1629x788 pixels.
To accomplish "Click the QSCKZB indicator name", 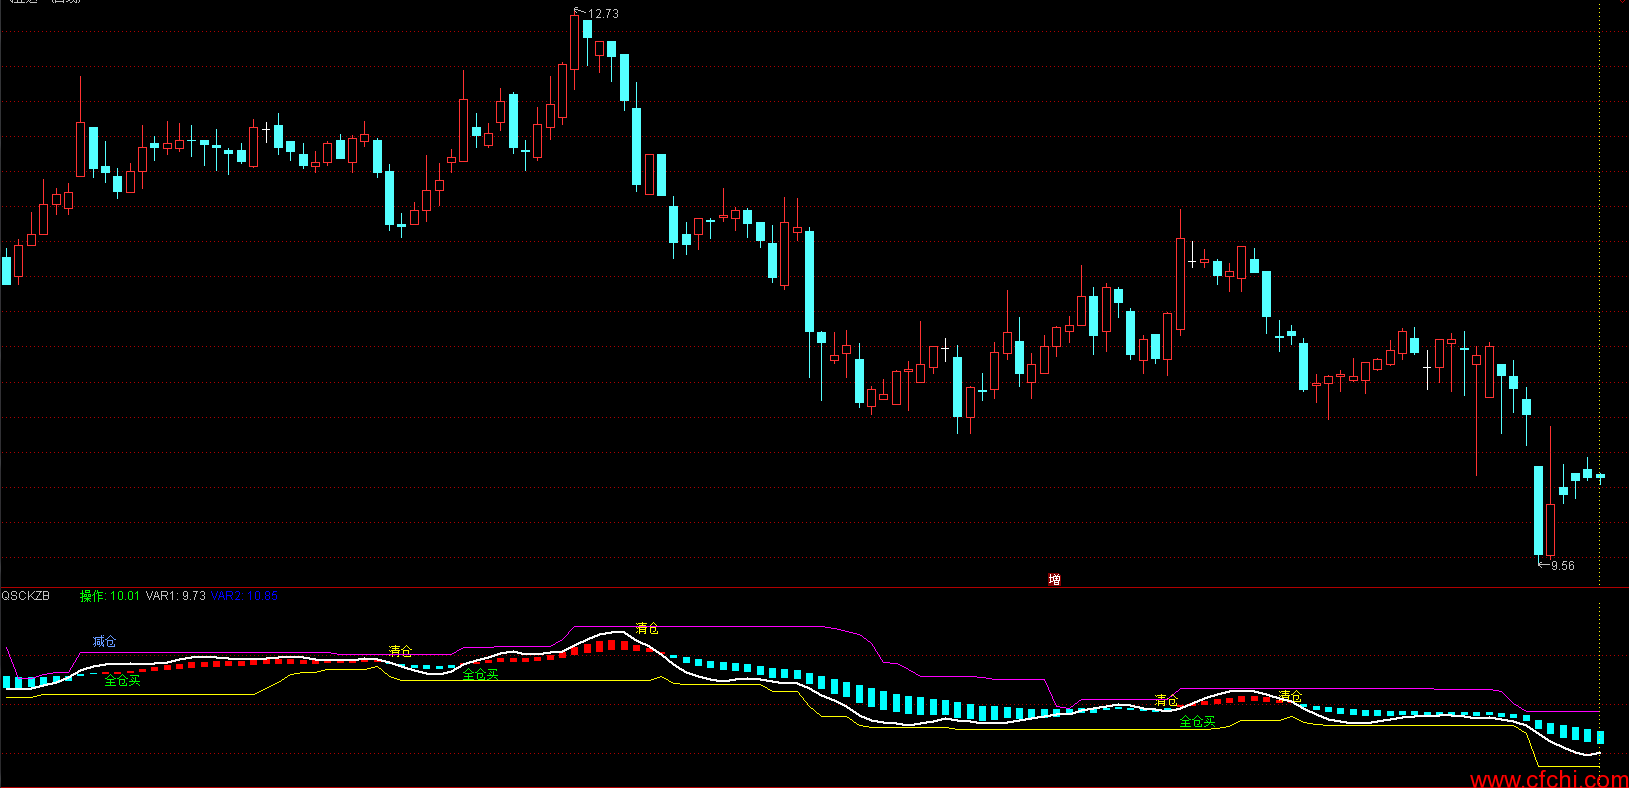I will tap(25, 596).
